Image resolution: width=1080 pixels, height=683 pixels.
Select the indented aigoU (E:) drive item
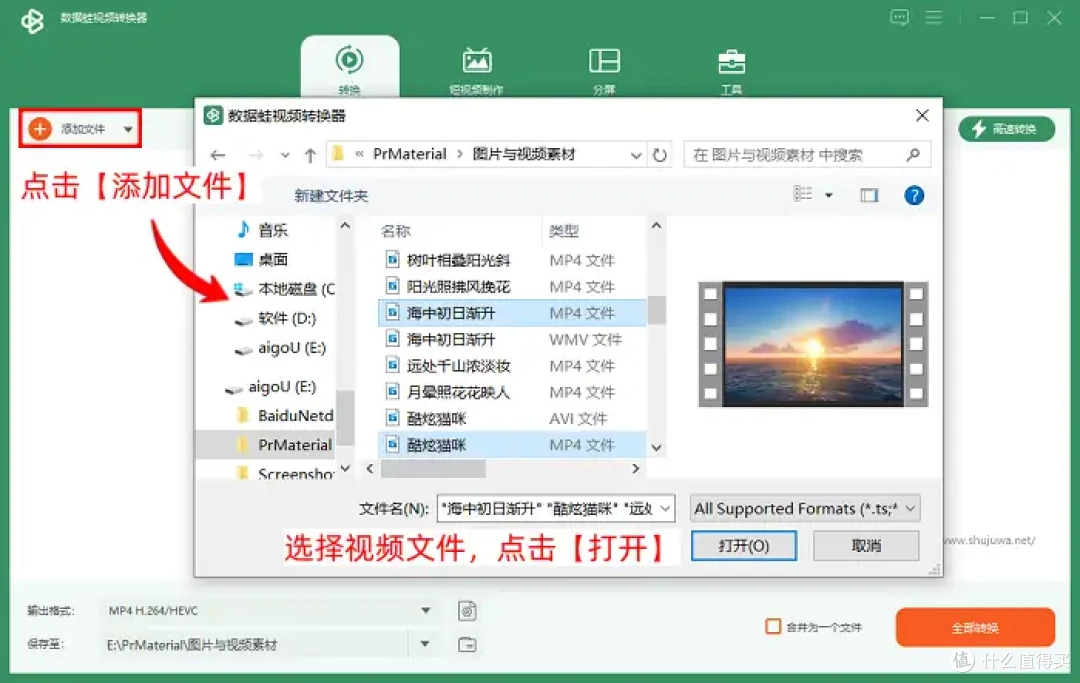click(x=280, y=348)
